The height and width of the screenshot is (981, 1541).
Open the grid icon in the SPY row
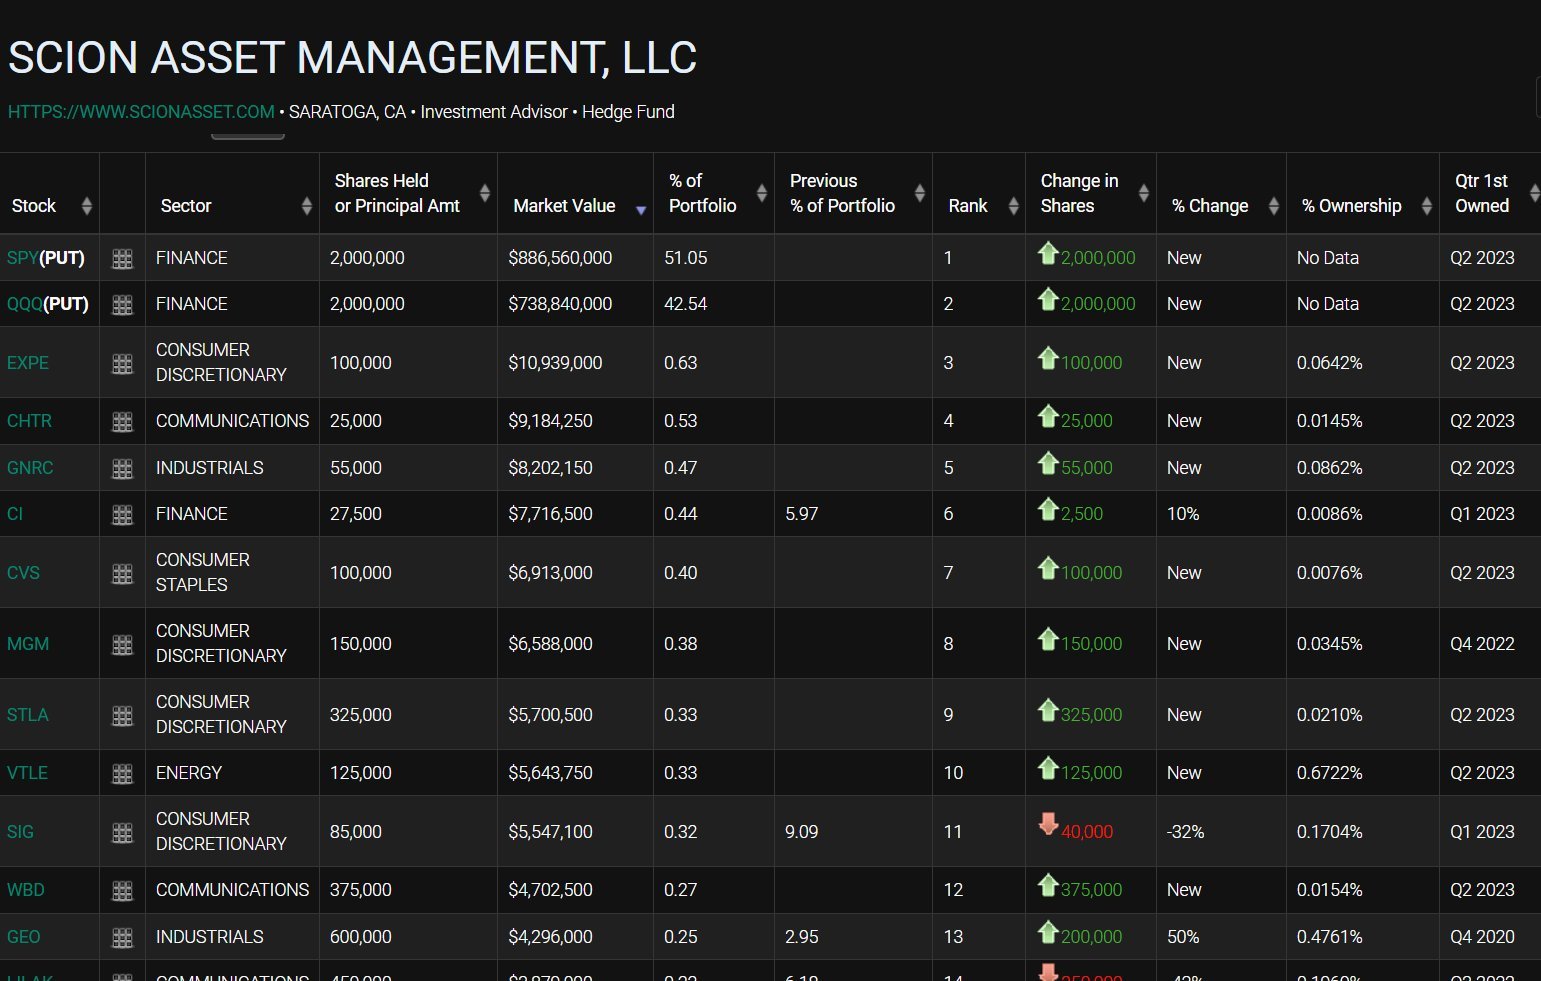[122, 259]
